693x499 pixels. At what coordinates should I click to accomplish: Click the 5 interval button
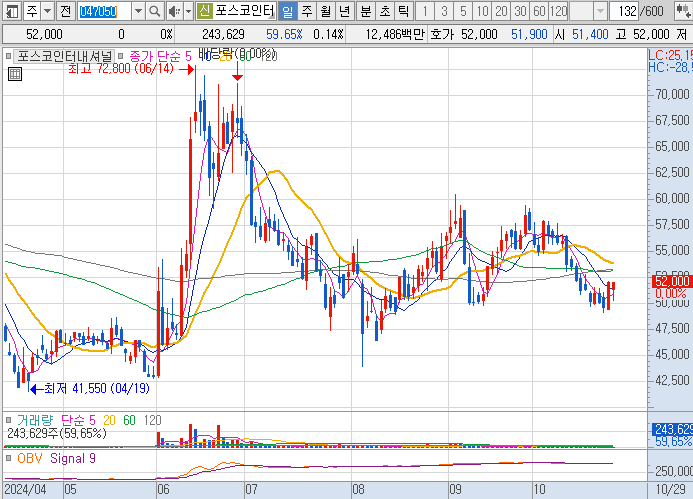pyautogui.click(x=463, y=11)
